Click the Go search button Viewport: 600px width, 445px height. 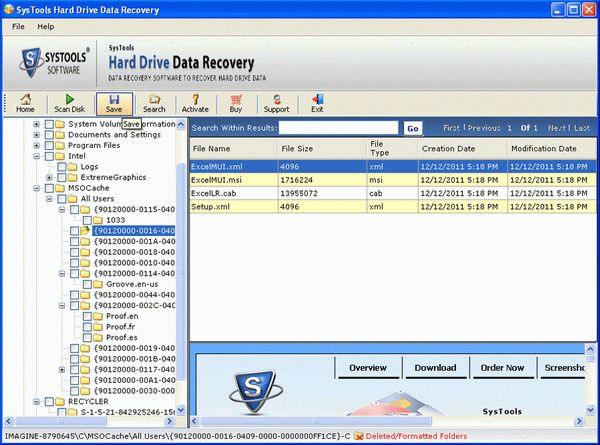[412, 128]
